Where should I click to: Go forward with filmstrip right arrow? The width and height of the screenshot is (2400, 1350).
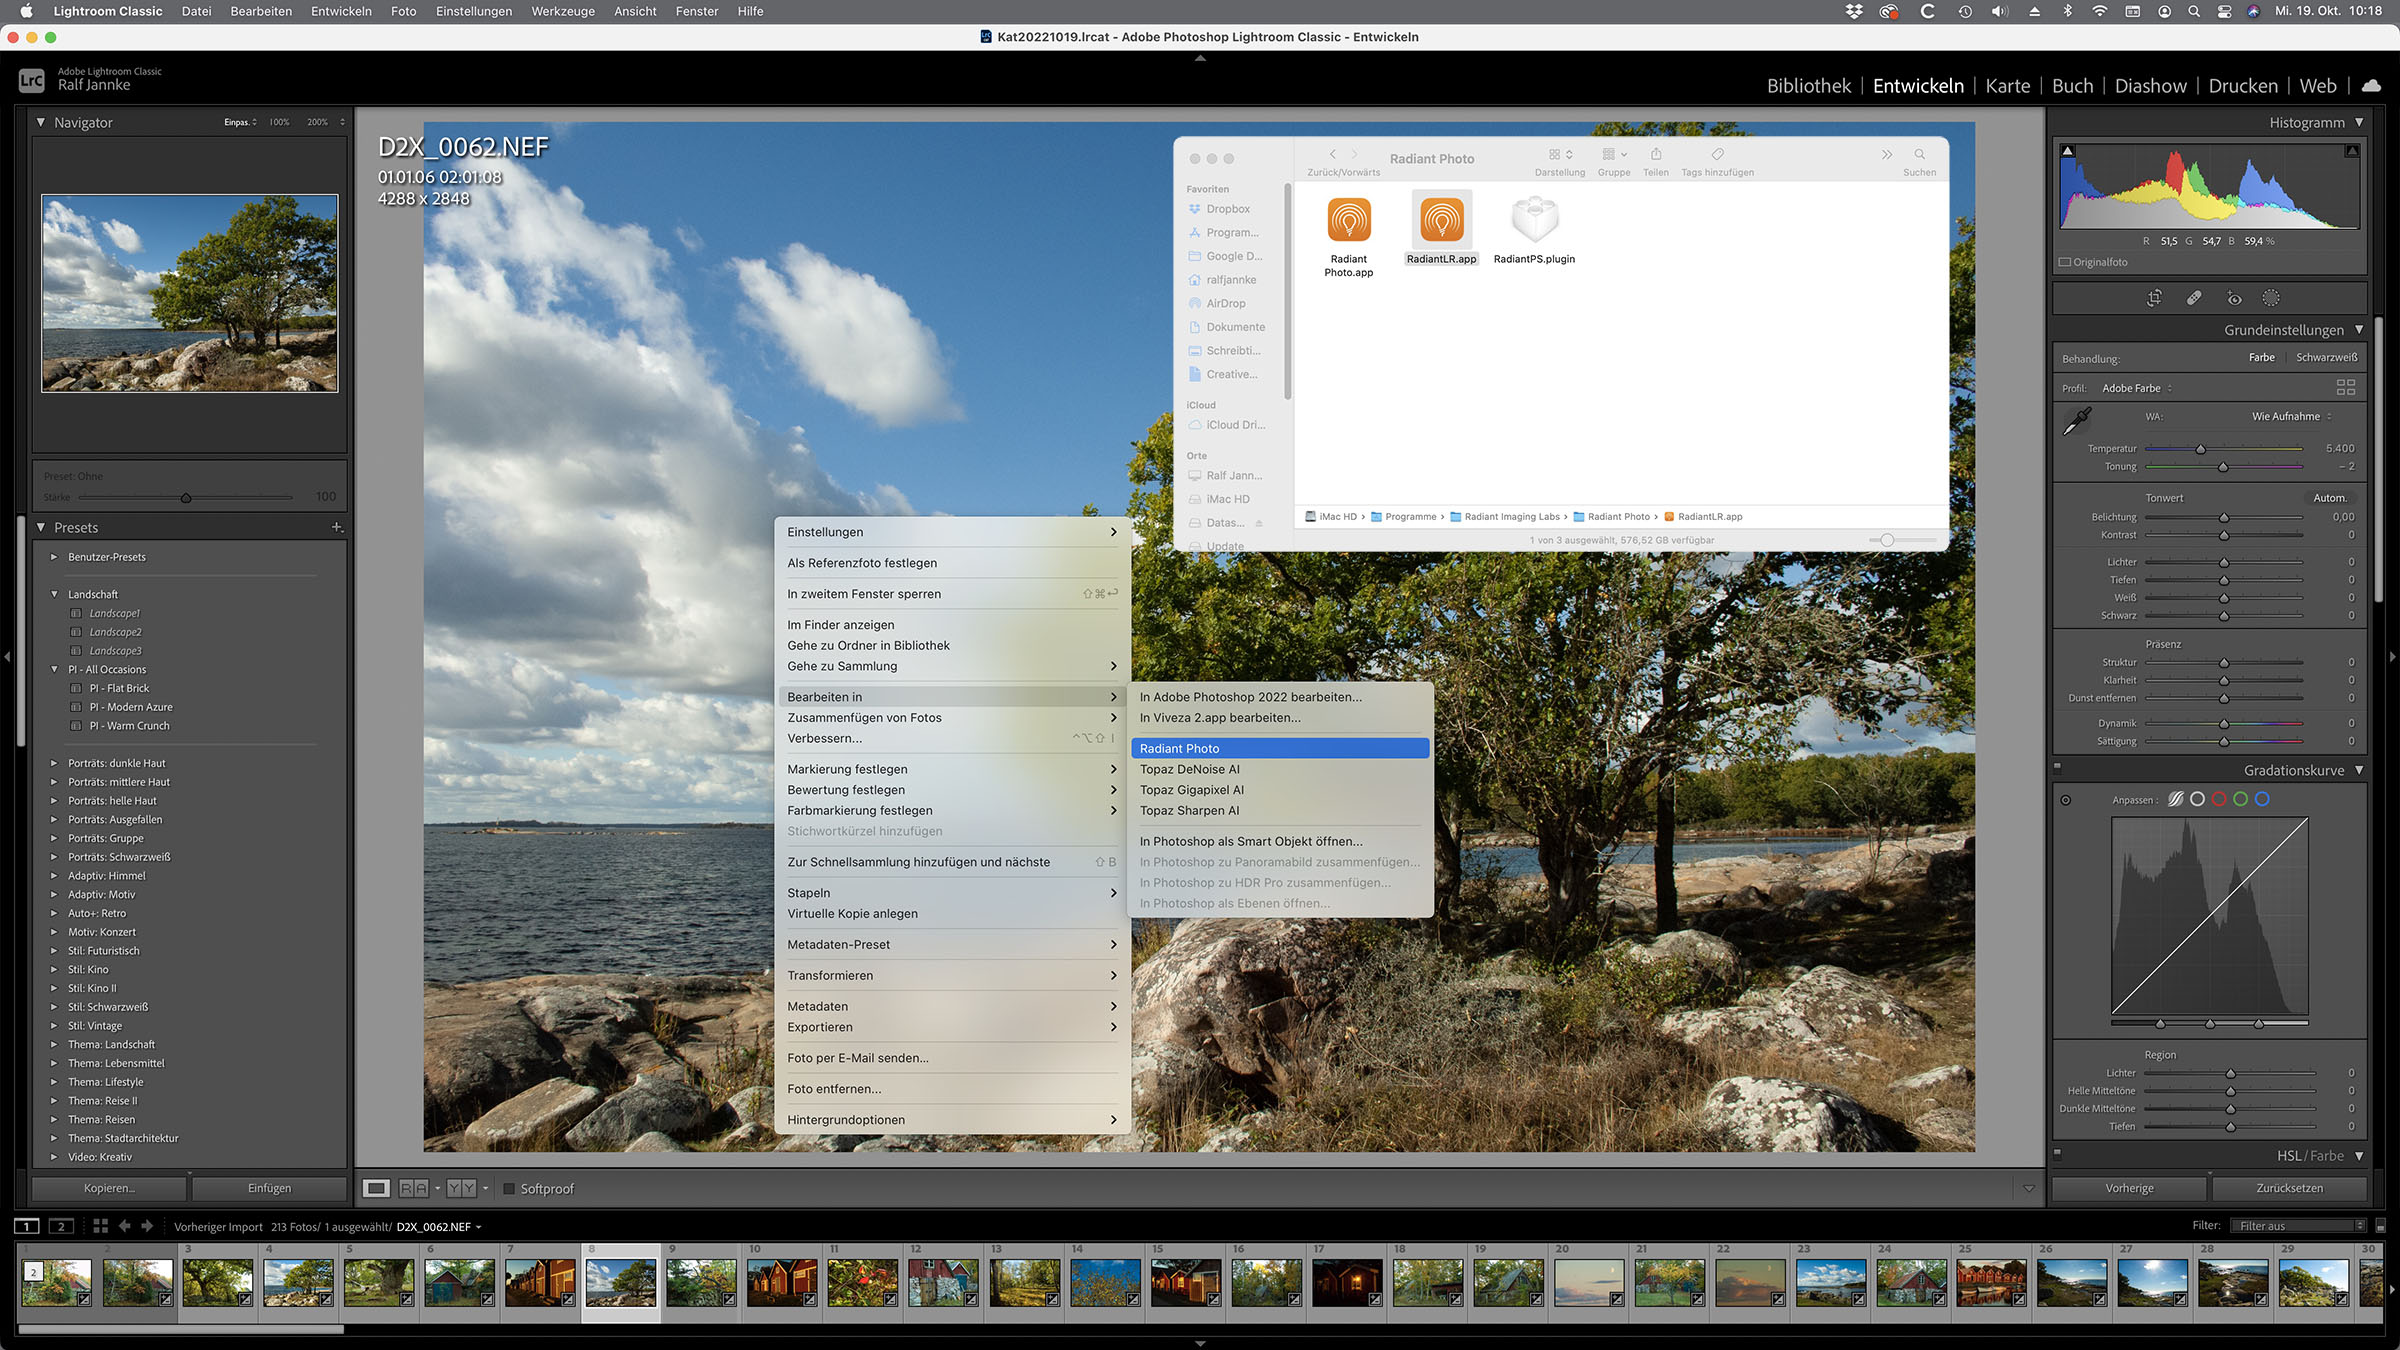coord(147,1226)
